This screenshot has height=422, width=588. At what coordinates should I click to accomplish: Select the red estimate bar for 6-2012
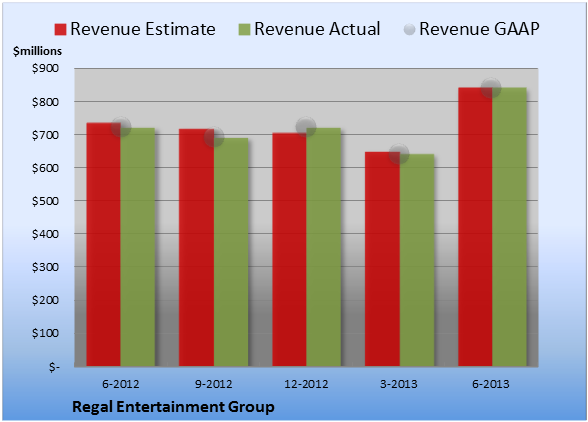click(x=104, y=244)
